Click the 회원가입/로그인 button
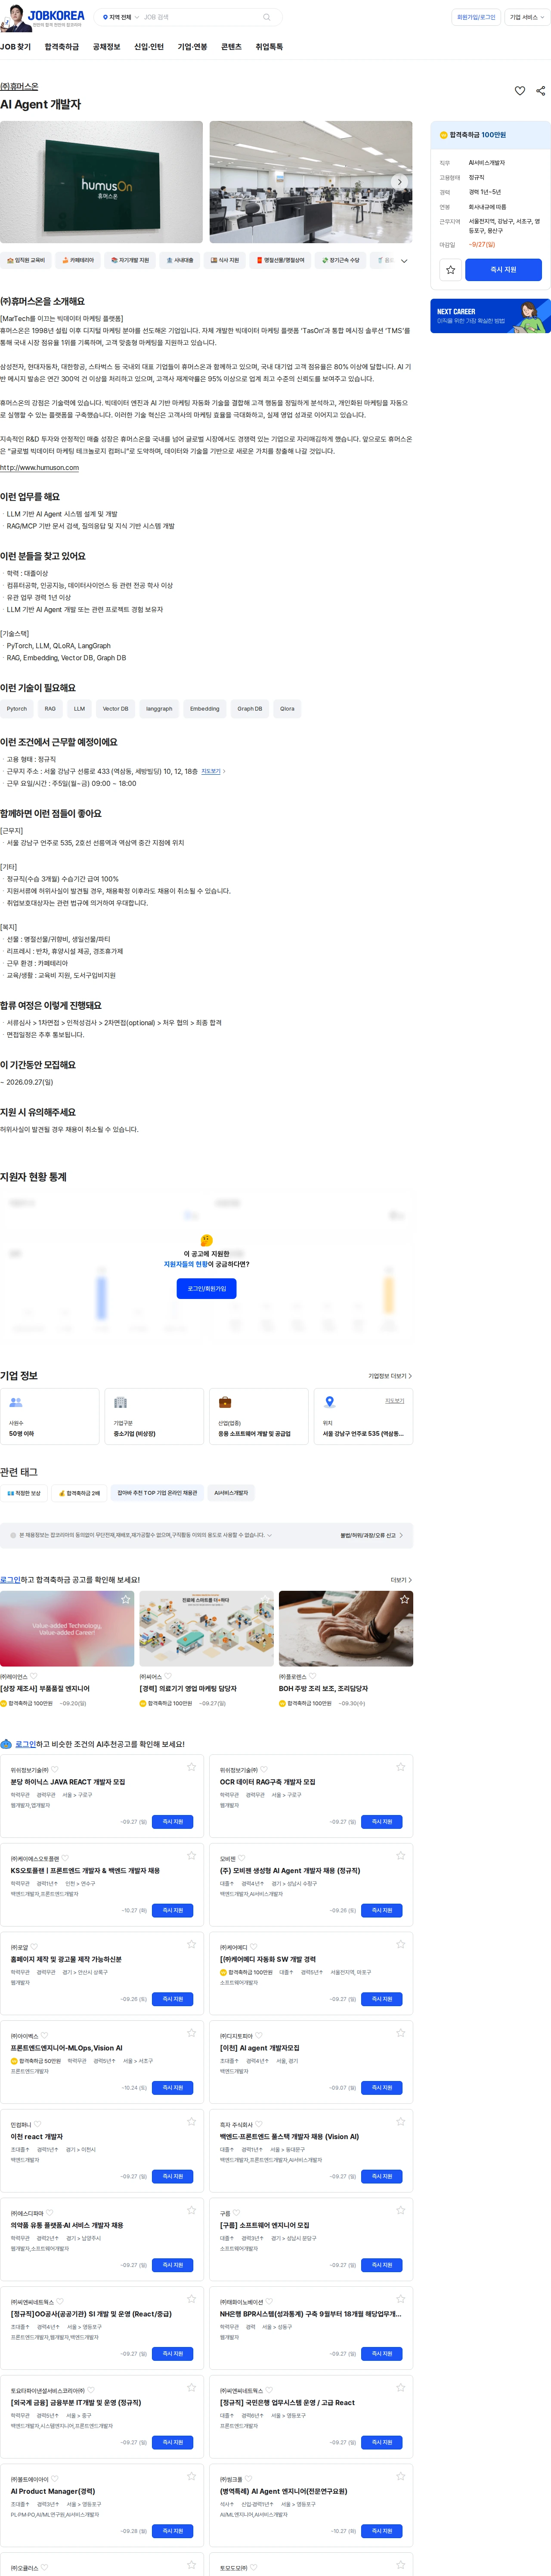 pos(476,17)
